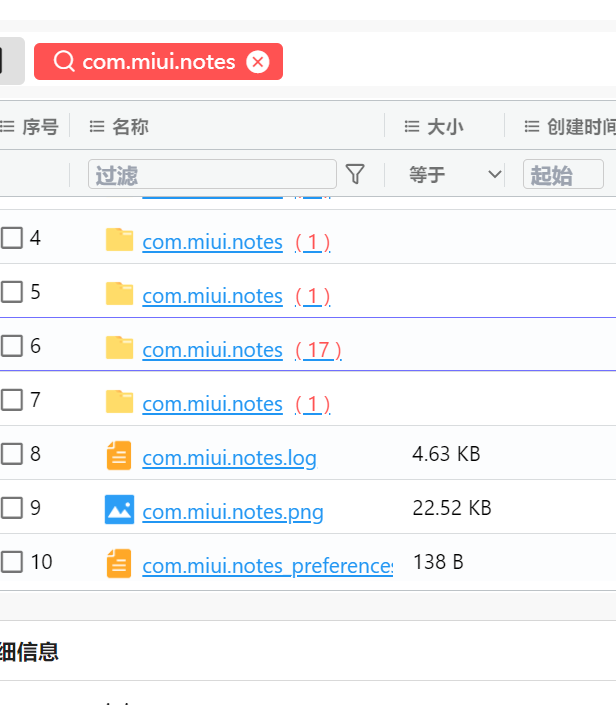
Task: Check the checkbox for row 8
Action: point(11,454)
